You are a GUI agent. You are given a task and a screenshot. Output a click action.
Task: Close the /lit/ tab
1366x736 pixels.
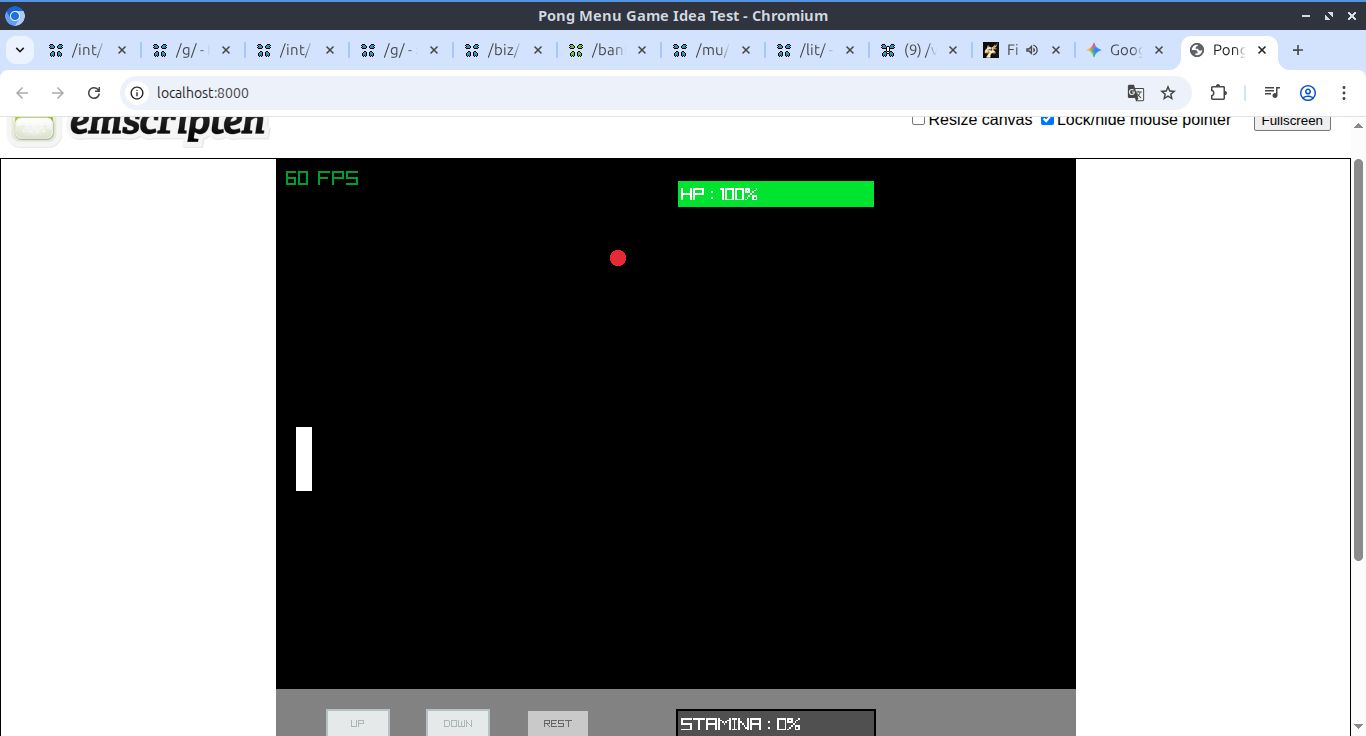(x=850, y=50)
